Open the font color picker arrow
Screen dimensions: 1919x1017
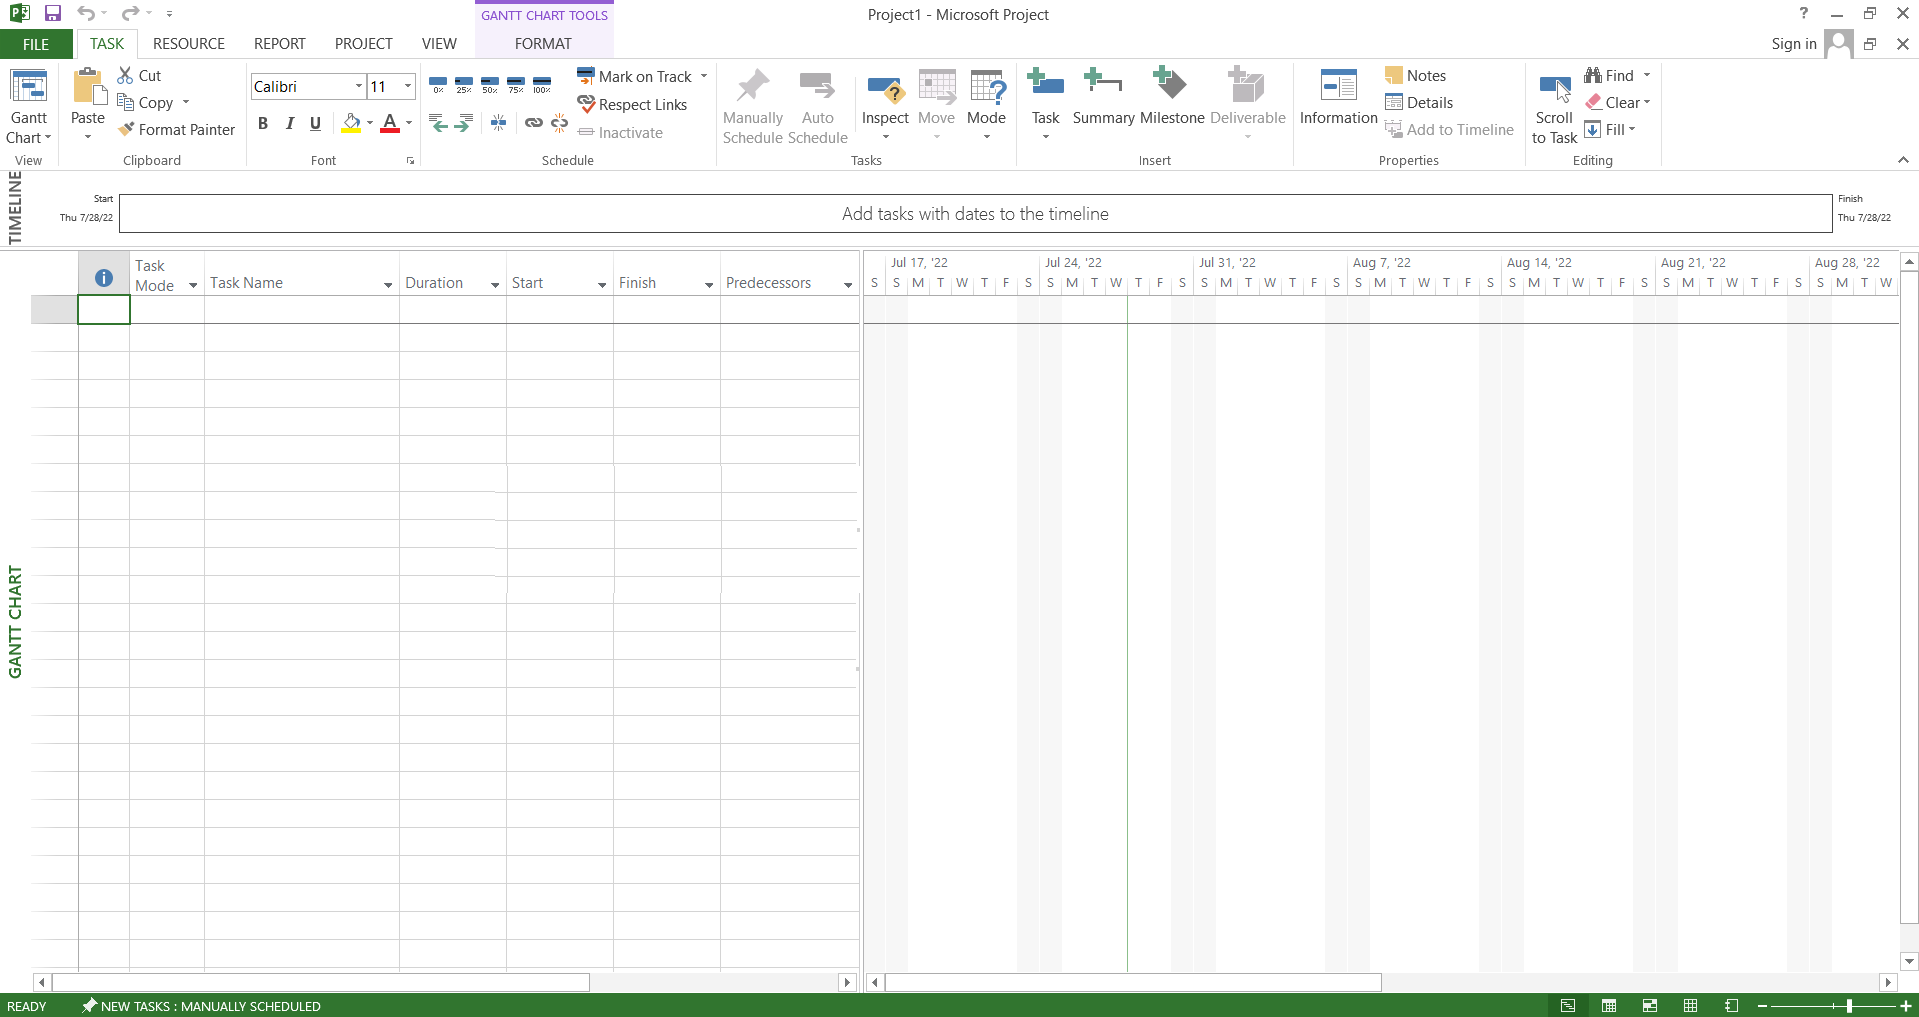[x=409, y=123]
